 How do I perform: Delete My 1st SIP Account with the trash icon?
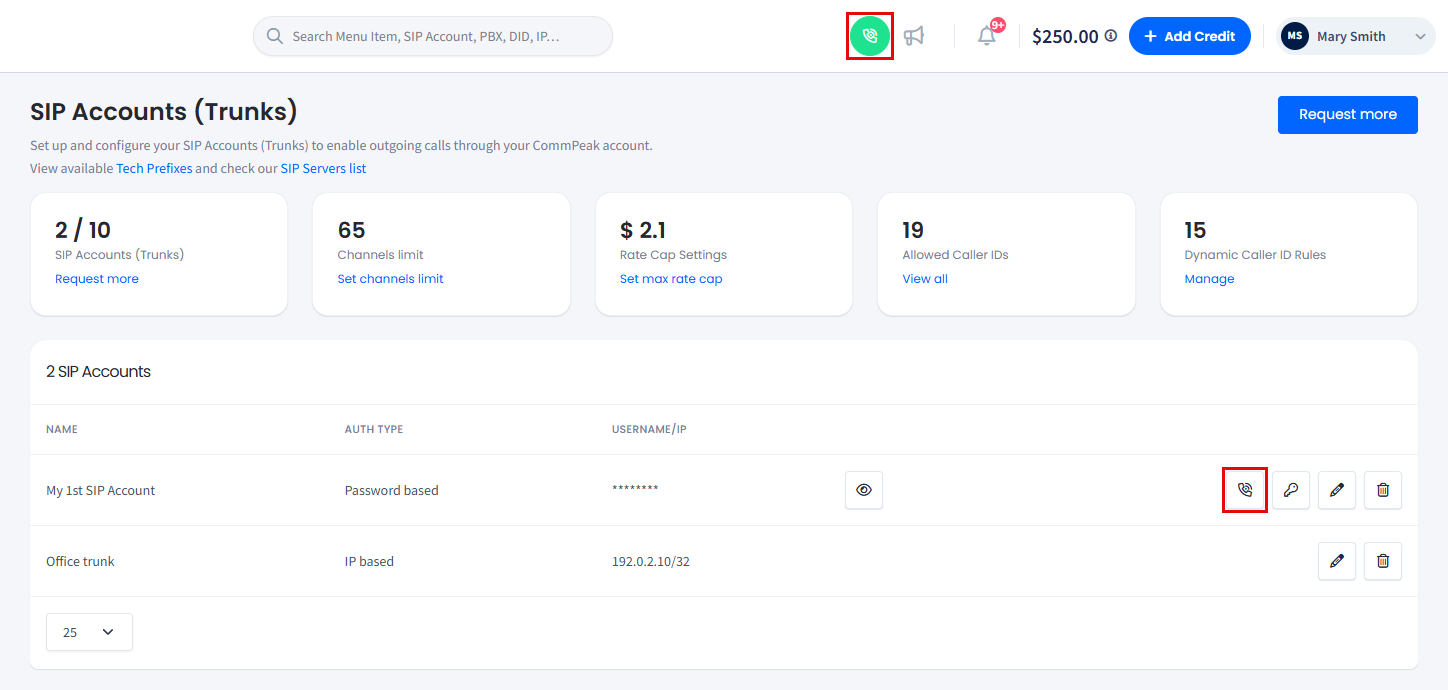[x=1383, y=490]
